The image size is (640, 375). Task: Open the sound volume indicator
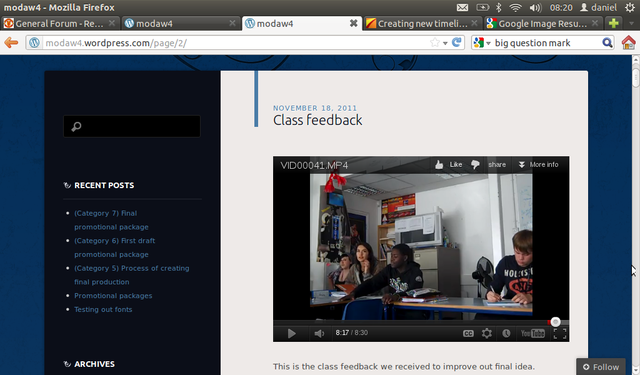click(x=535, y=7)
